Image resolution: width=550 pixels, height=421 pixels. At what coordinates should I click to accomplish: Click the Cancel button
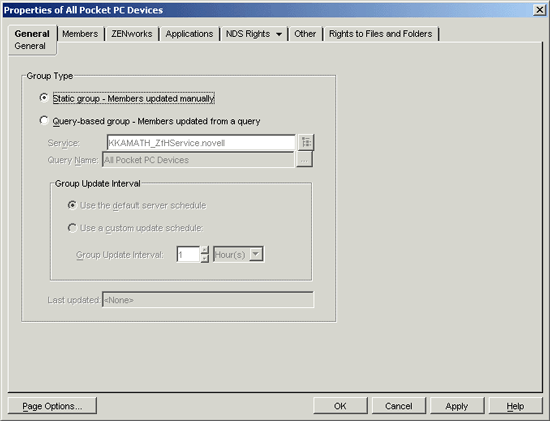[399, 406]
